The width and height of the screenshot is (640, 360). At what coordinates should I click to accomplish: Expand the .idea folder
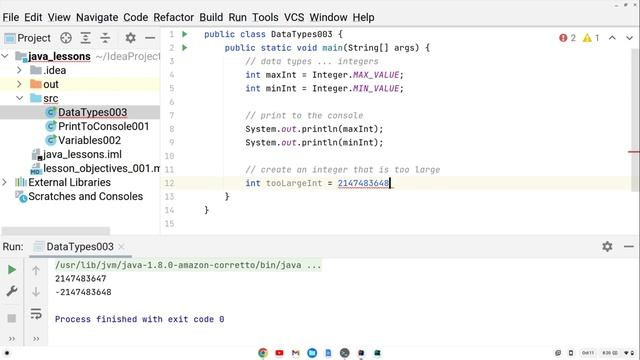point(19,70)
